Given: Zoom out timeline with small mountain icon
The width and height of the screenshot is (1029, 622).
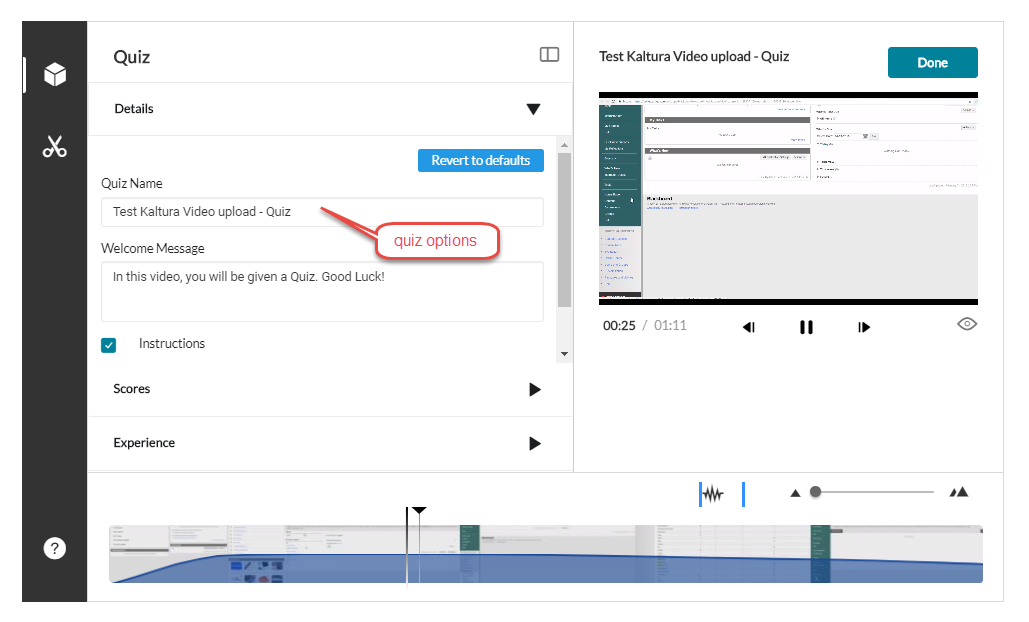Looking at the screenshot, I should click(x=796, y=492).
